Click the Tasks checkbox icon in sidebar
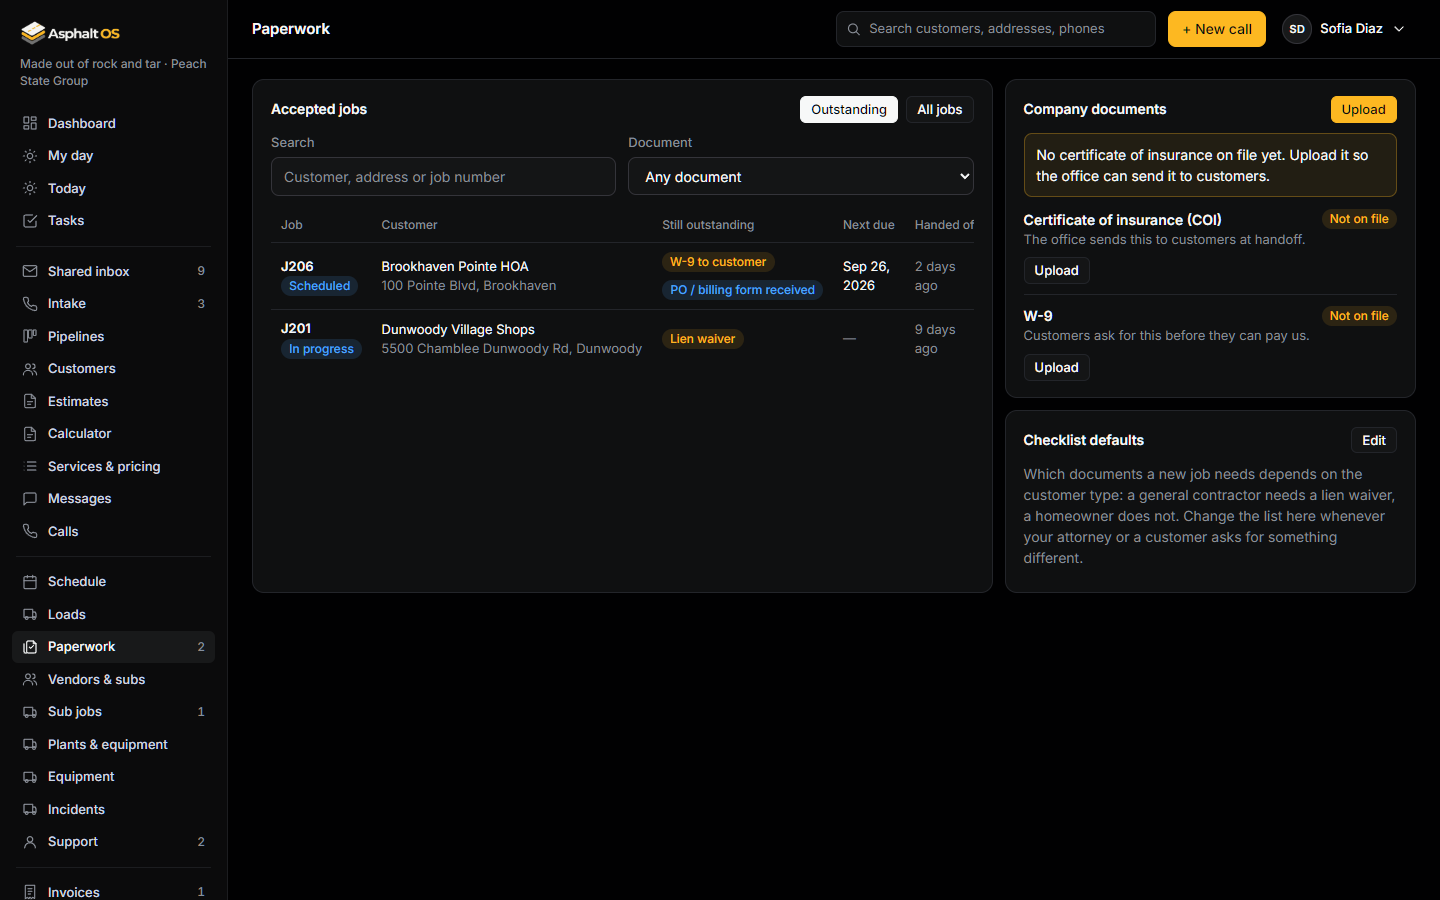 coord(30,221)
